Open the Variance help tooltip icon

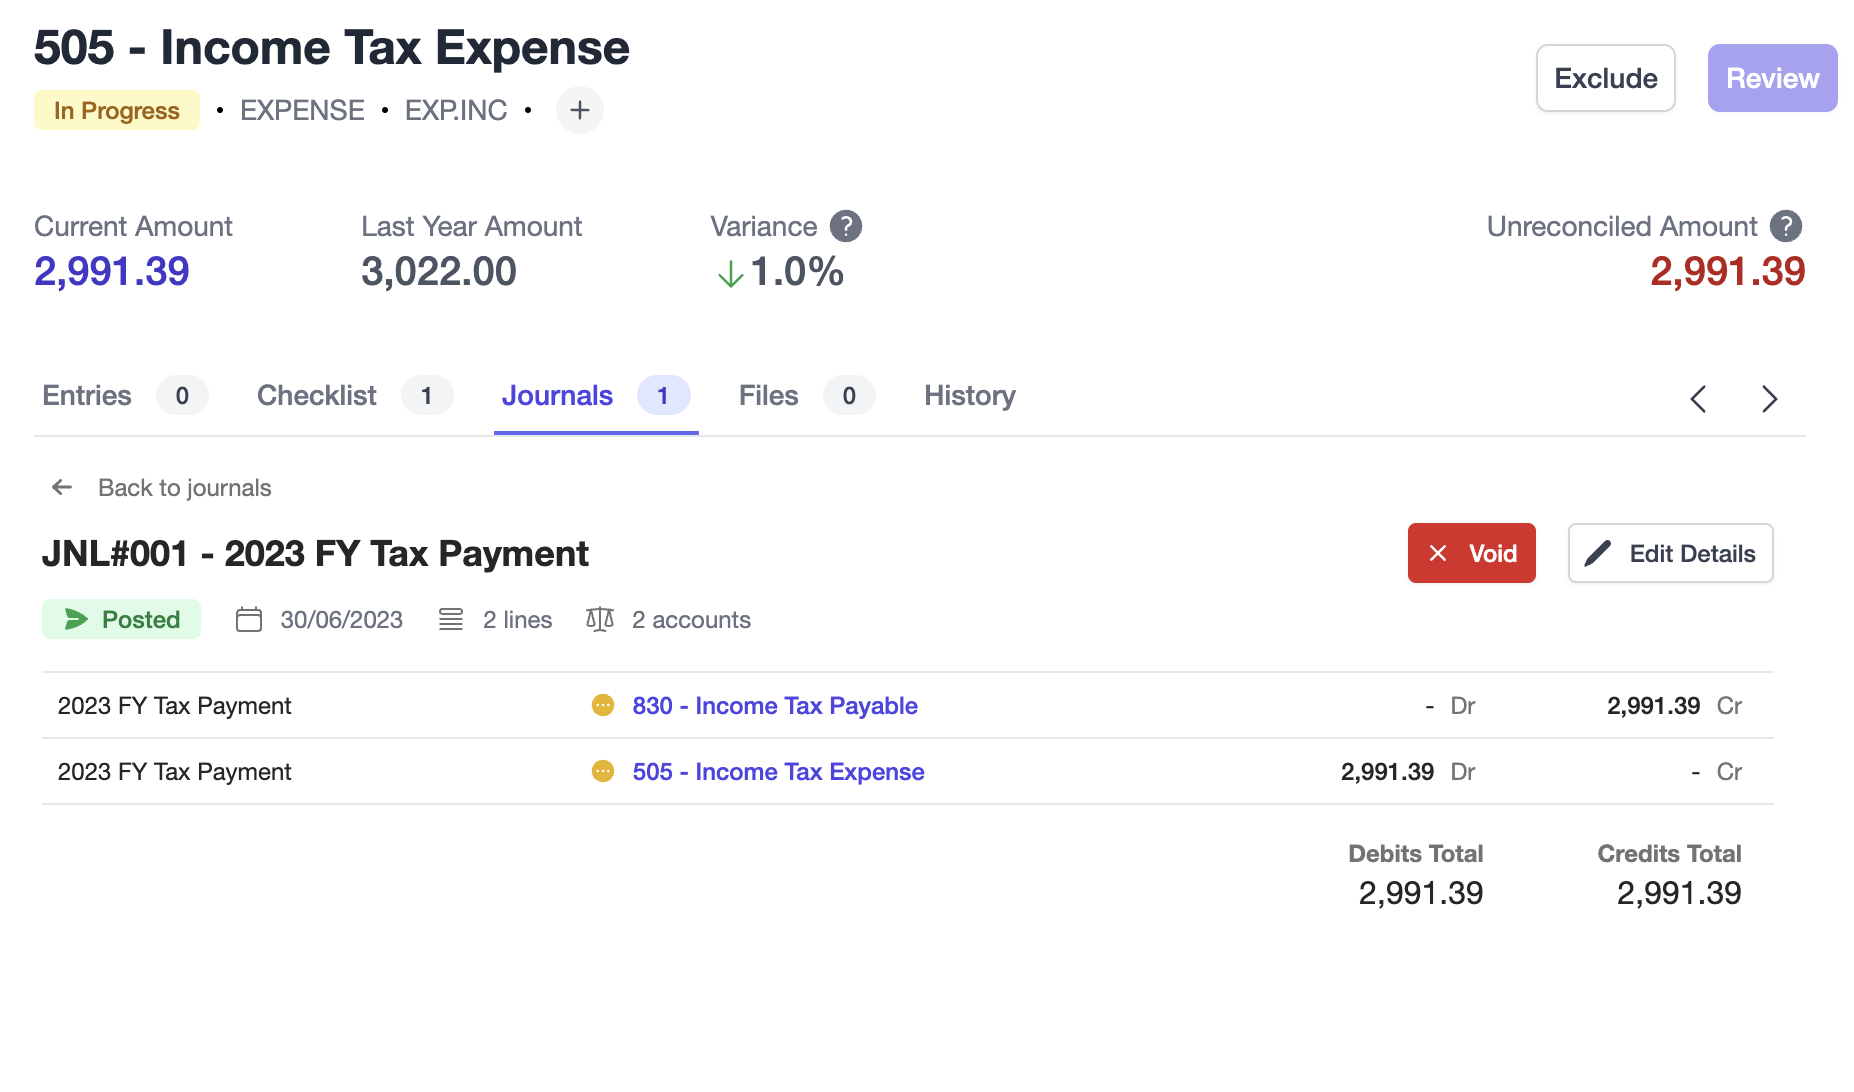point(846,226)
